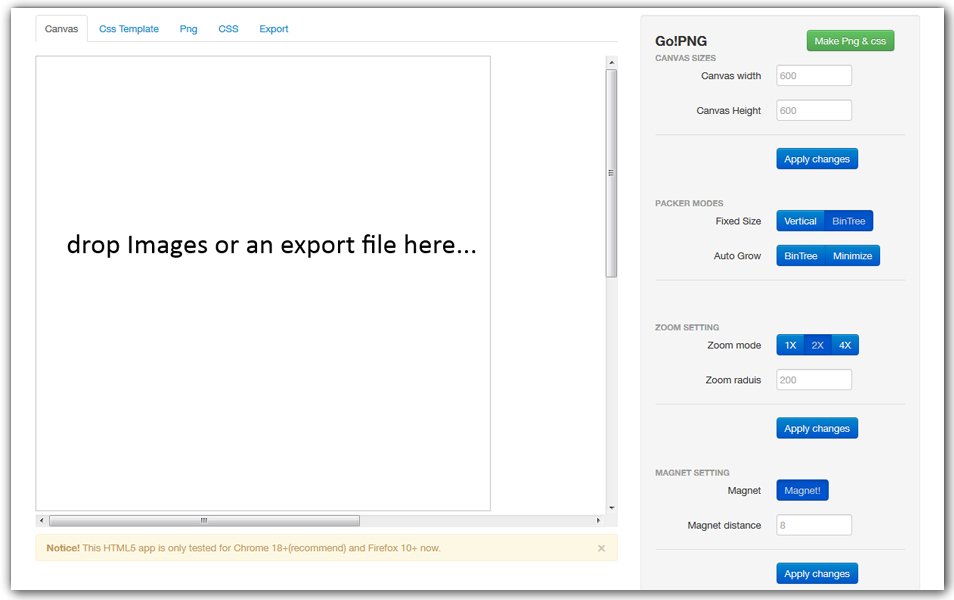Select BinTree under Fixed Size
Viewport: 954px width, 600px height.
(x=849, y=221)
